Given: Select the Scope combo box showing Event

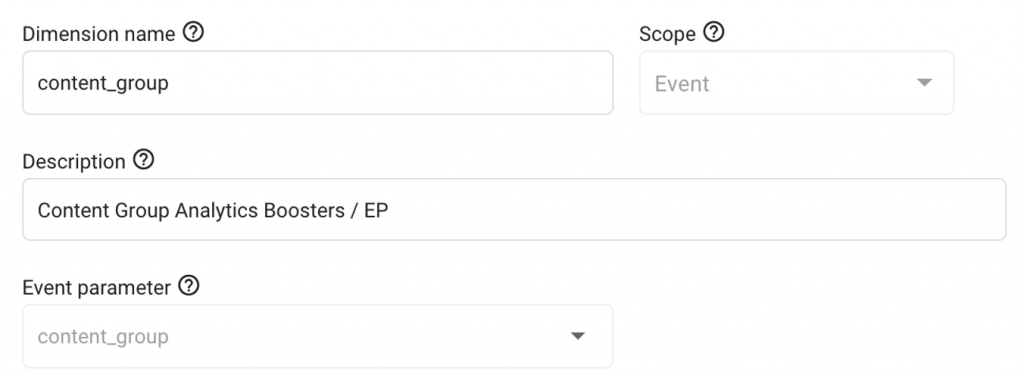Looking at the screenshot, I should 796,83.
